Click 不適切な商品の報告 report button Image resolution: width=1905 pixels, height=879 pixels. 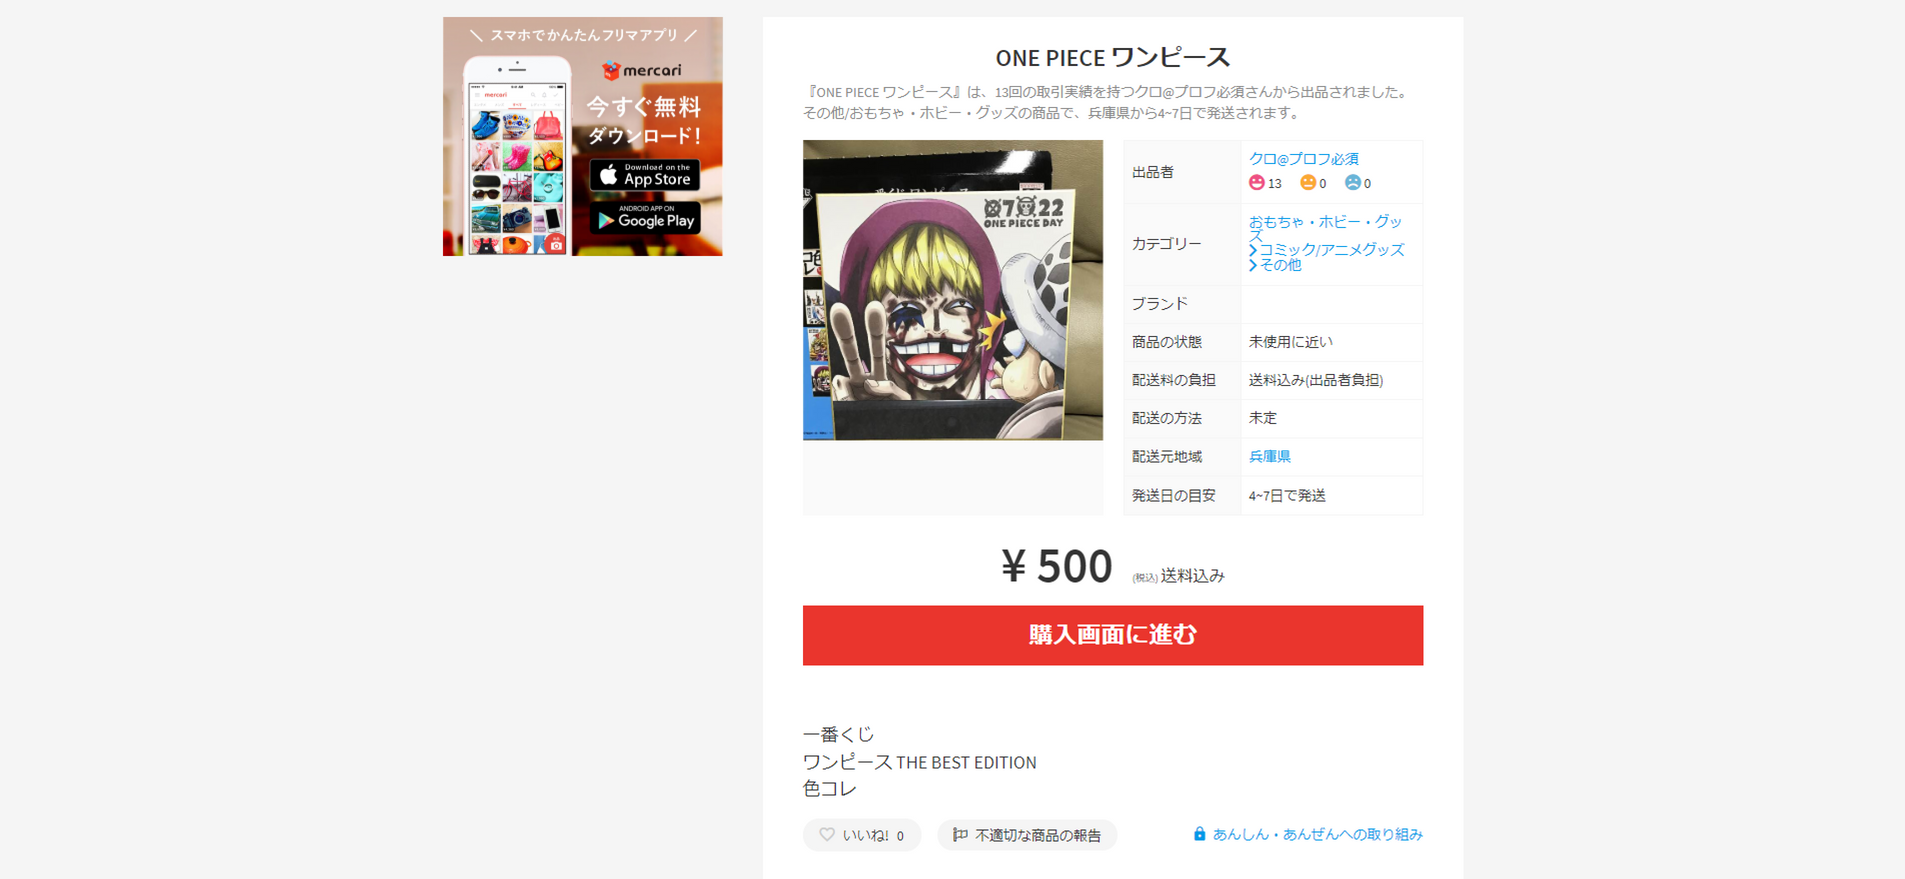point(1027,835)
